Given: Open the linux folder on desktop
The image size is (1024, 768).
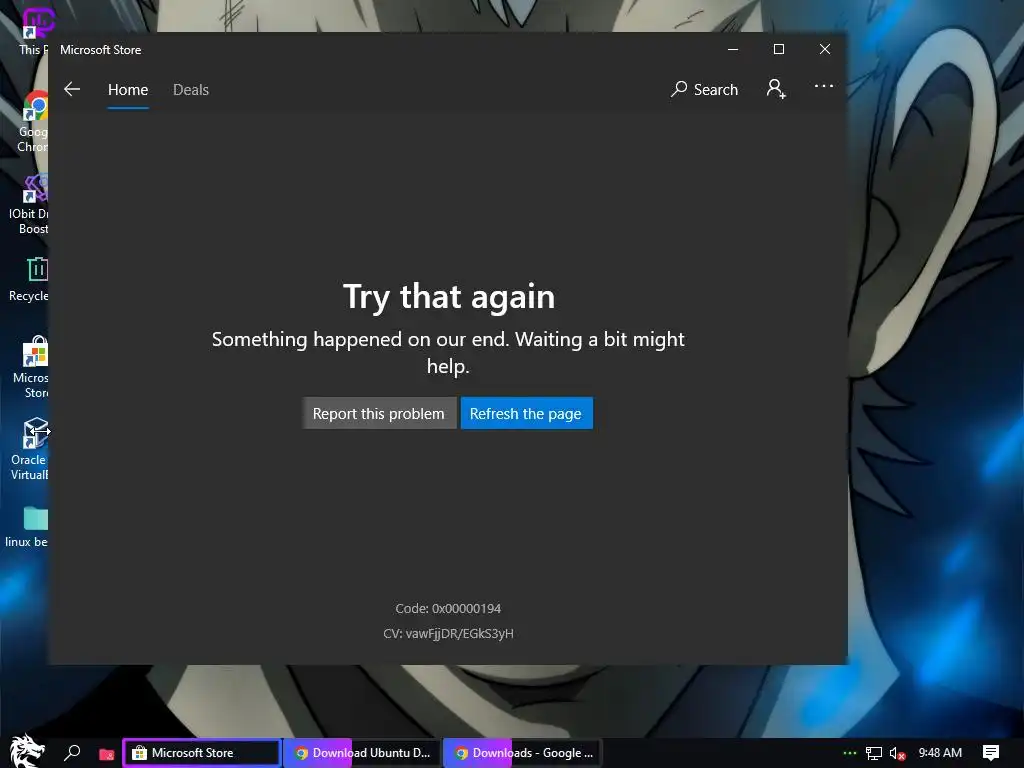Looking at the screenshot, I should coord(27,526).
